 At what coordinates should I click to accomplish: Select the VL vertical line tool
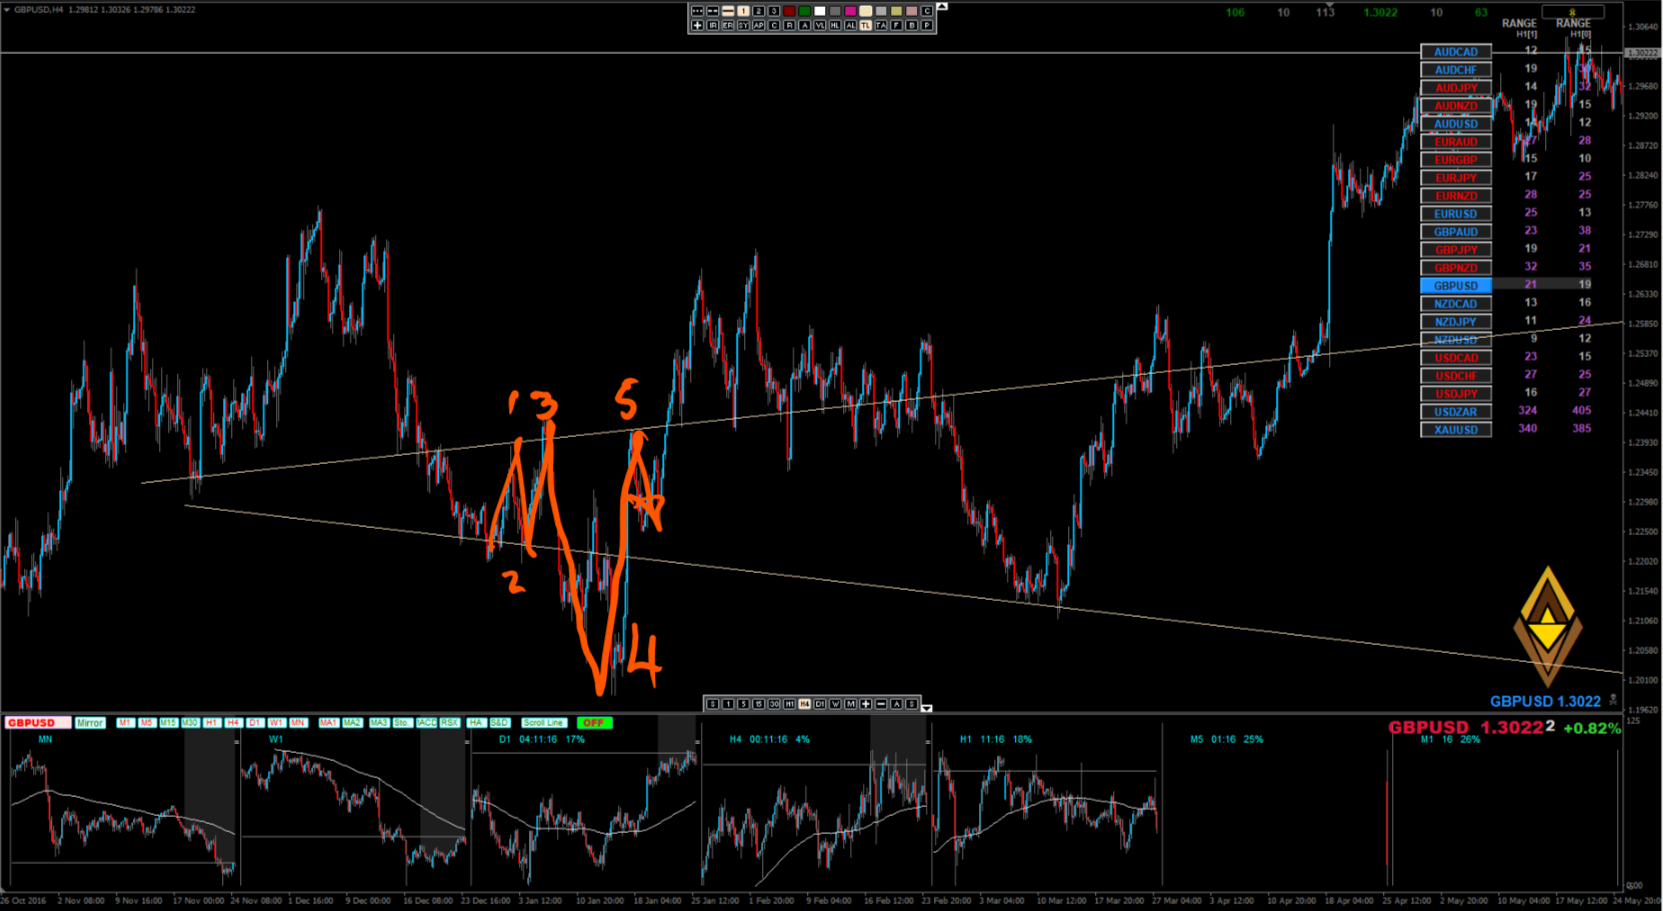[819, 25]
